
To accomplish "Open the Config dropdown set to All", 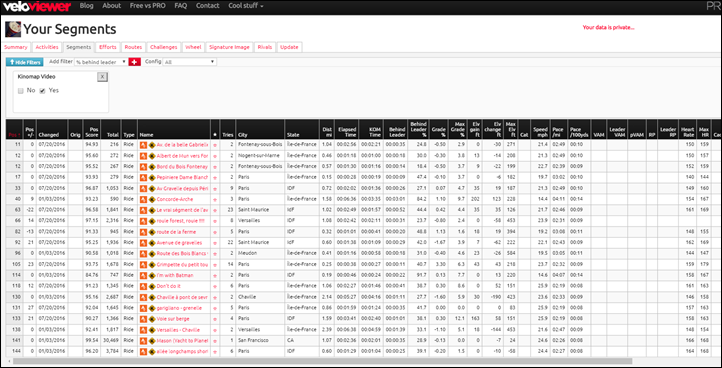I will [190, 62].
